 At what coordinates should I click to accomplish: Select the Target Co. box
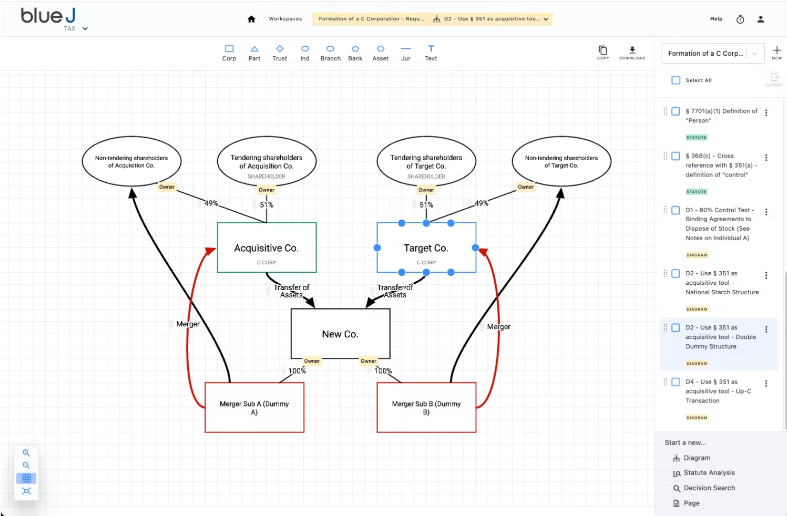[x=426, y=247]
